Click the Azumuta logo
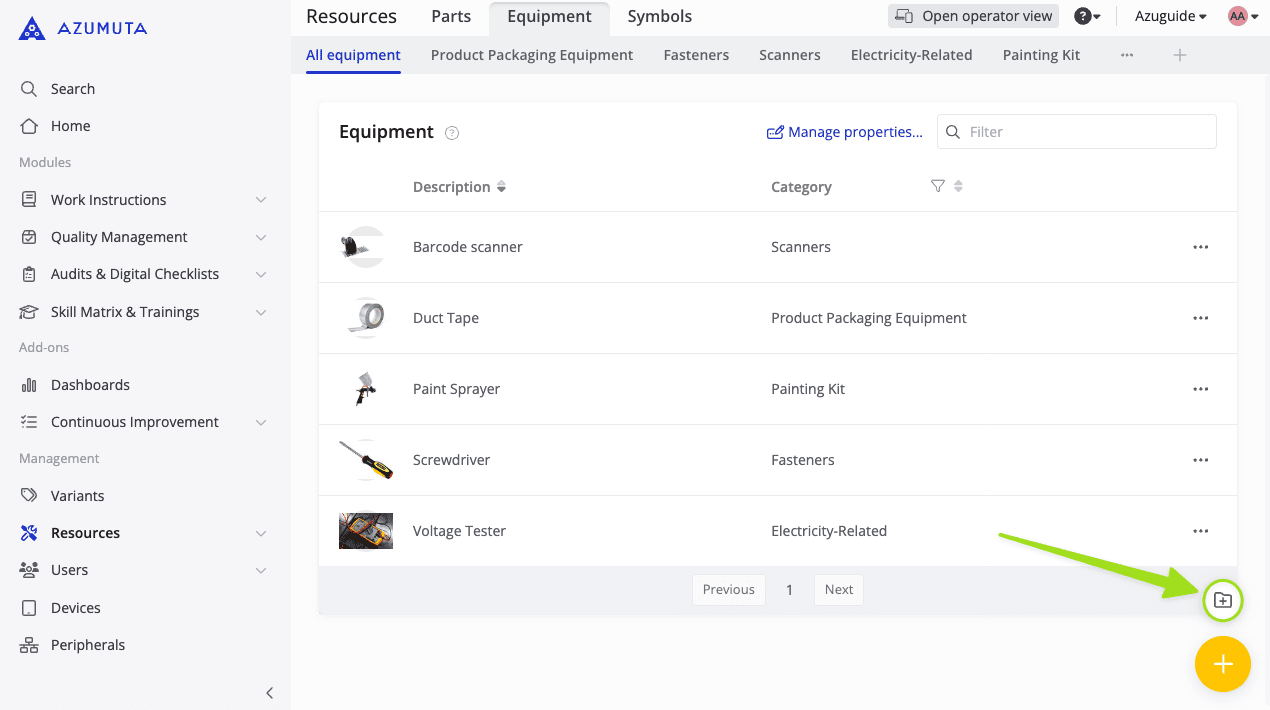The height and width of the screenshot is (710, 1270). pyautogui.click(x=83, y=28)
